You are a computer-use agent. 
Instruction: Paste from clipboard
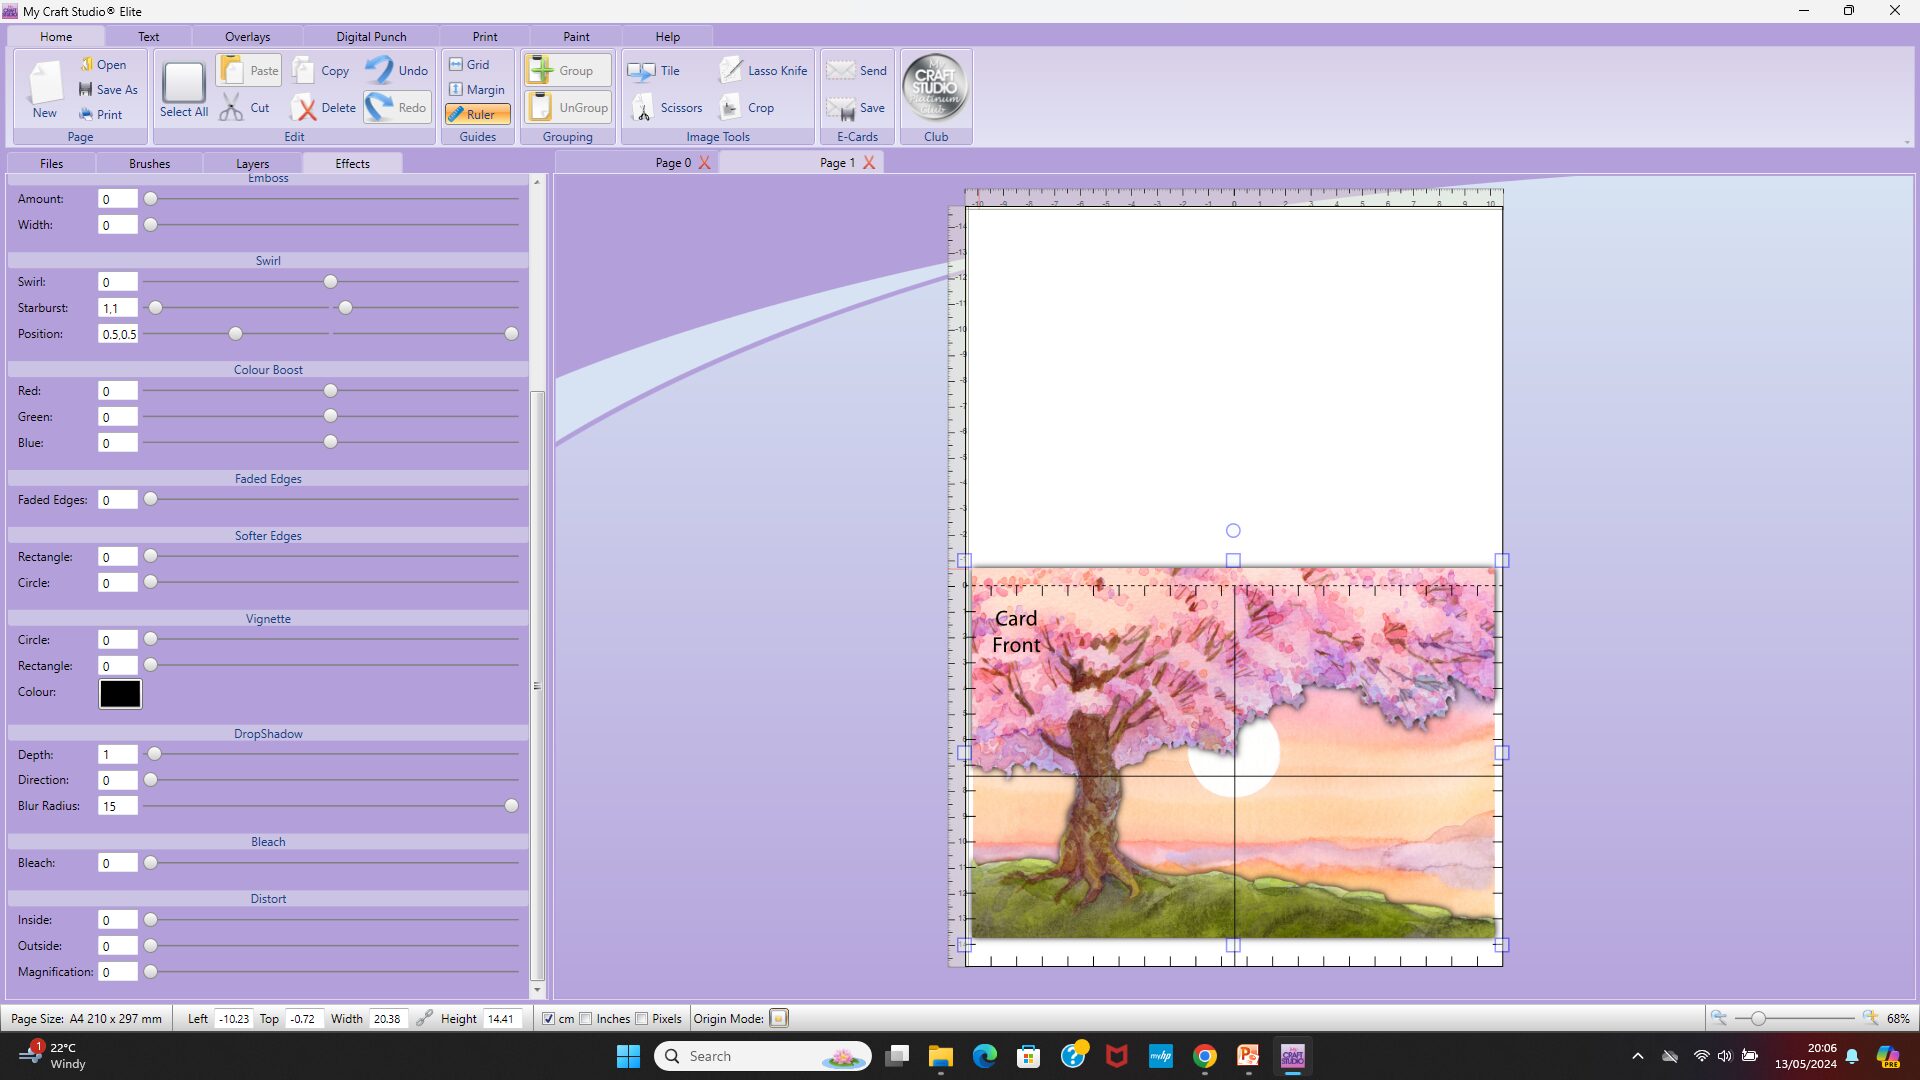pos(249,70)
